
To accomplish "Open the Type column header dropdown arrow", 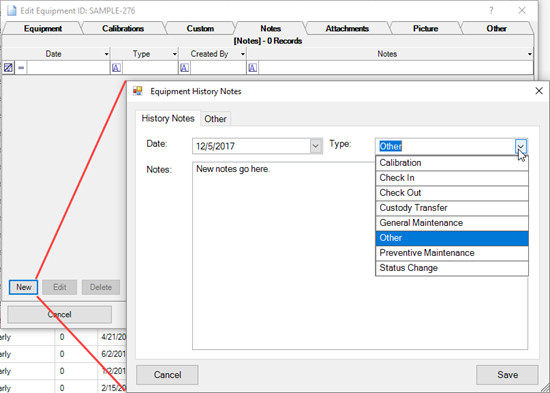I will [x=174, y=54].
